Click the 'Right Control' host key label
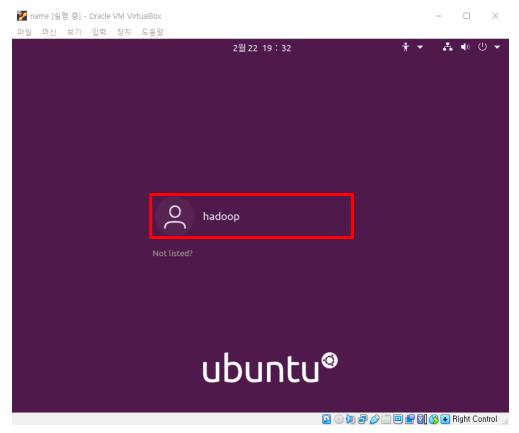 click(475, 419)
